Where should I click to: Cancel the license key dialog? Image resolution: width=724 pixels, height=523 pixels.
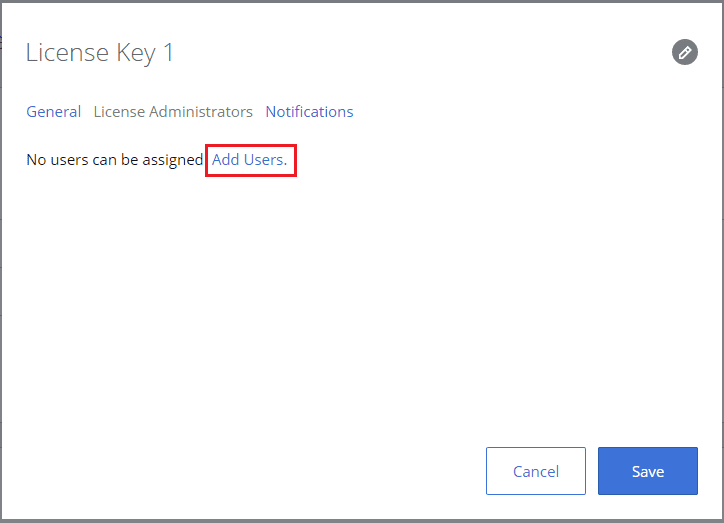pos(536,471)
